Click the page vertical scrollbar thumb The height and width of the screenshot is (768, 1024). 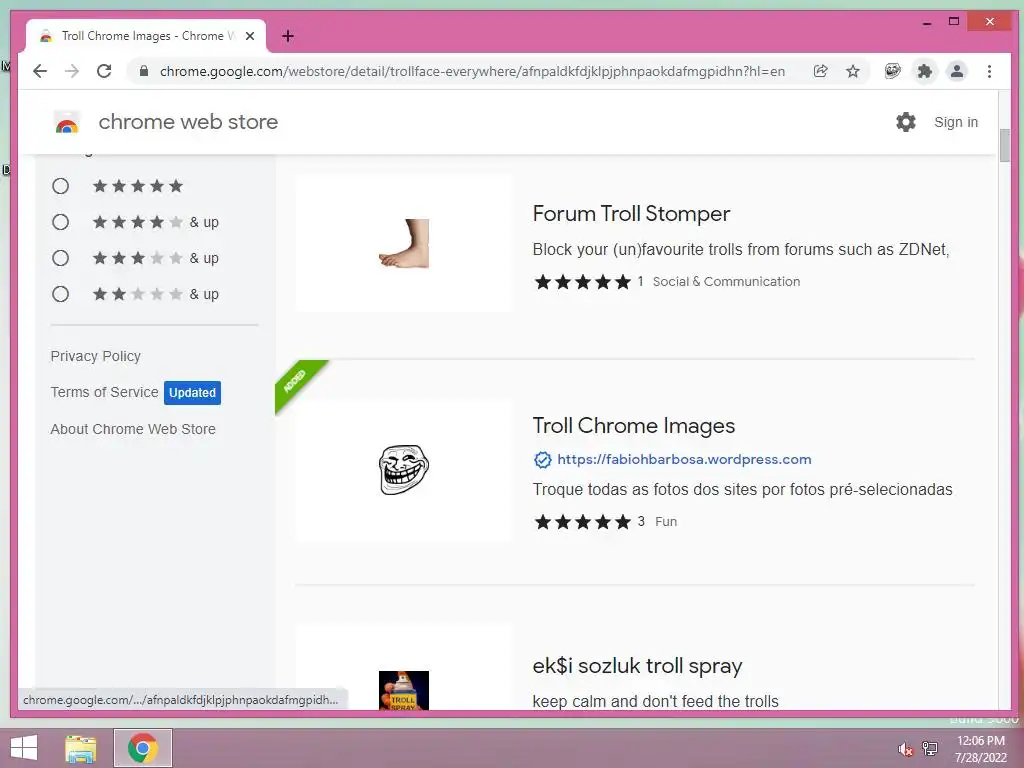point(1004,145)
